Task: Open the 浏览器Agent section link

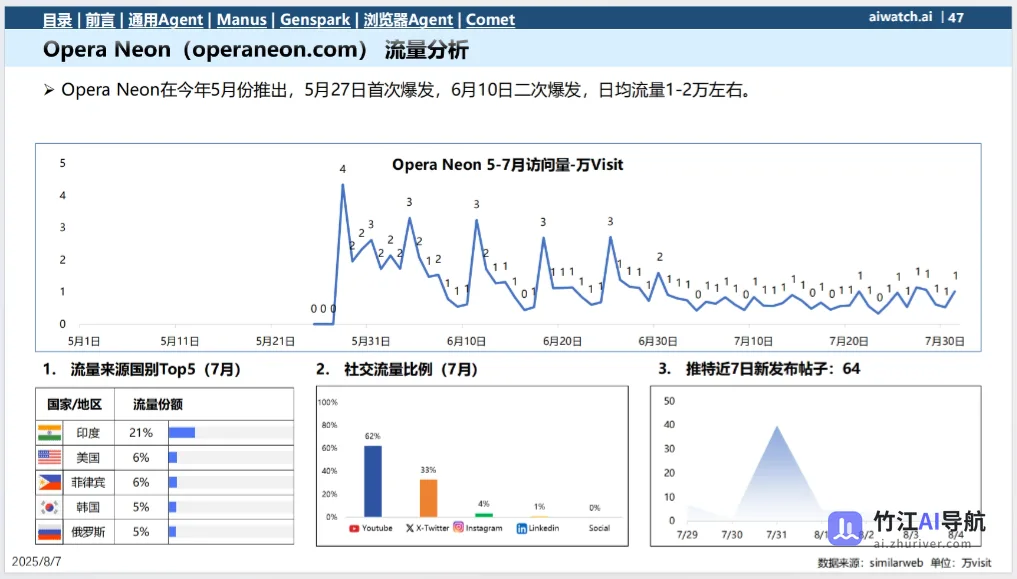Action: click(408, 19)
